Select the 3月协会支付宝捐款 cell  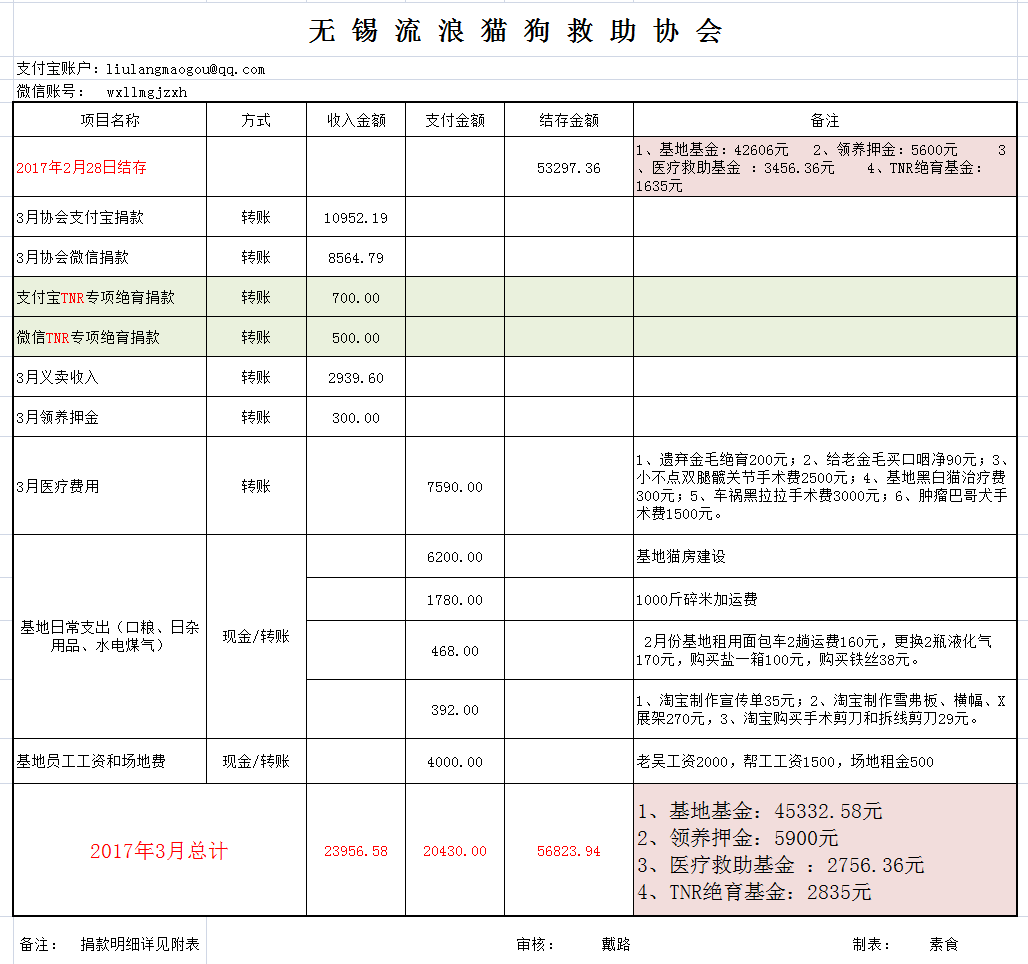point(110,217)
